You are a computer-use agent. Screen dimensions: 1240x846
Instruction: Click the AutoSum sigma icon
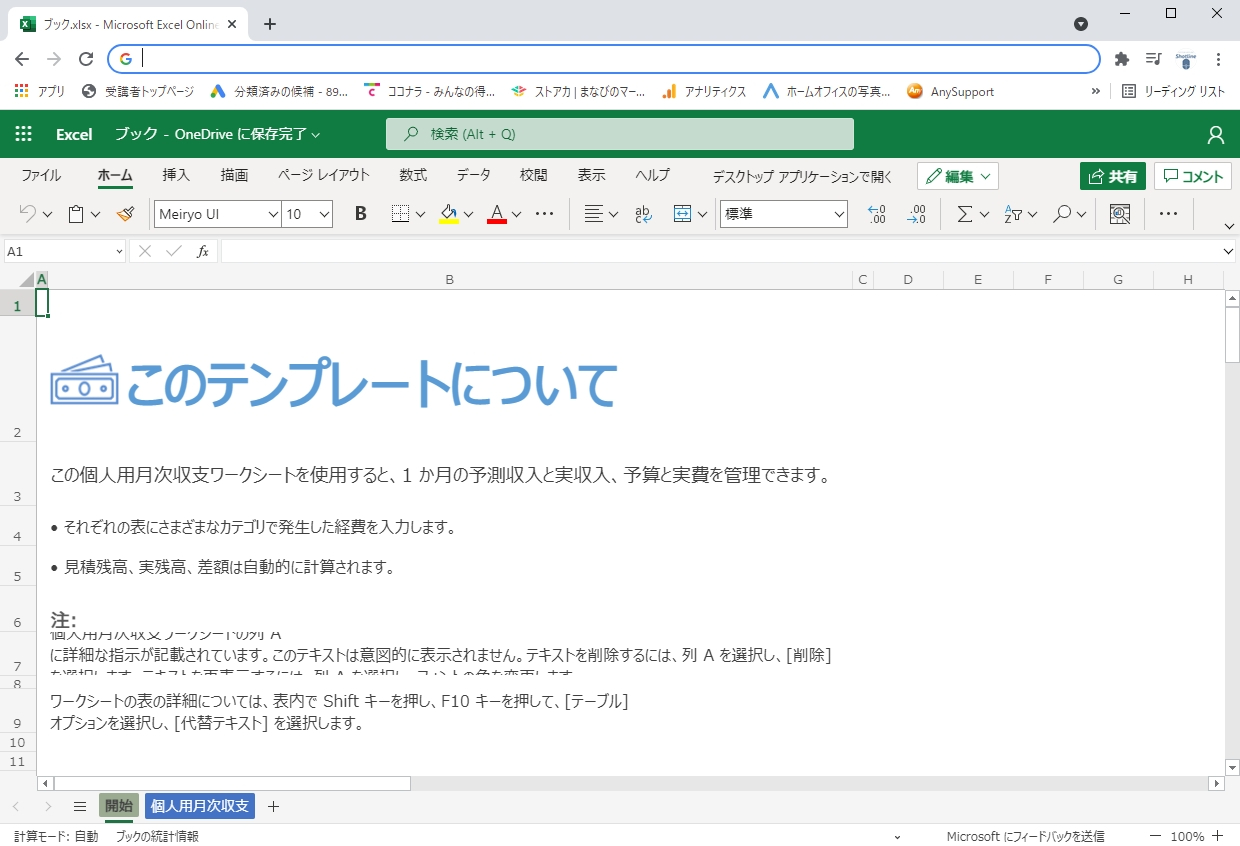964,213
